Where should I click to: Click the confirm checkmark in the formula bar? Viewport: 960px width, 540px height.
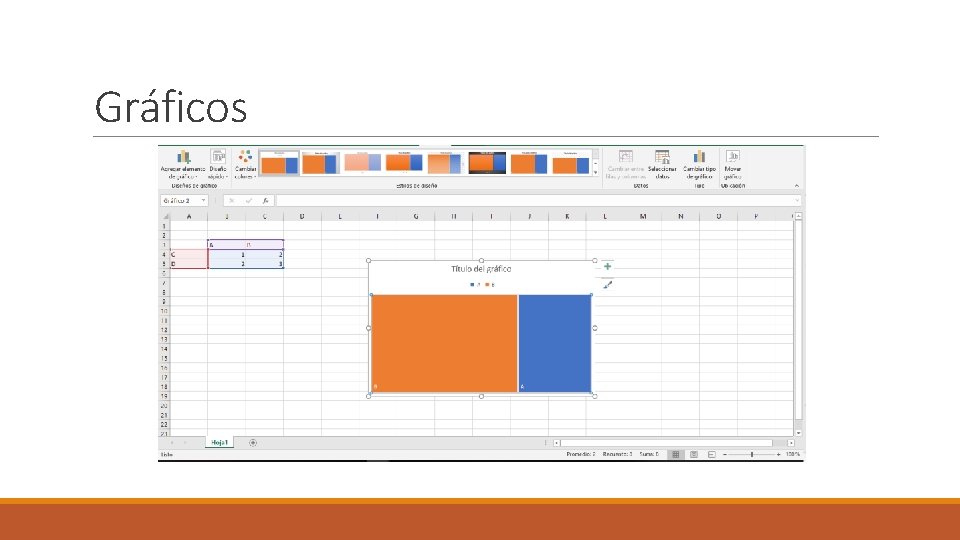click(249, 201)
